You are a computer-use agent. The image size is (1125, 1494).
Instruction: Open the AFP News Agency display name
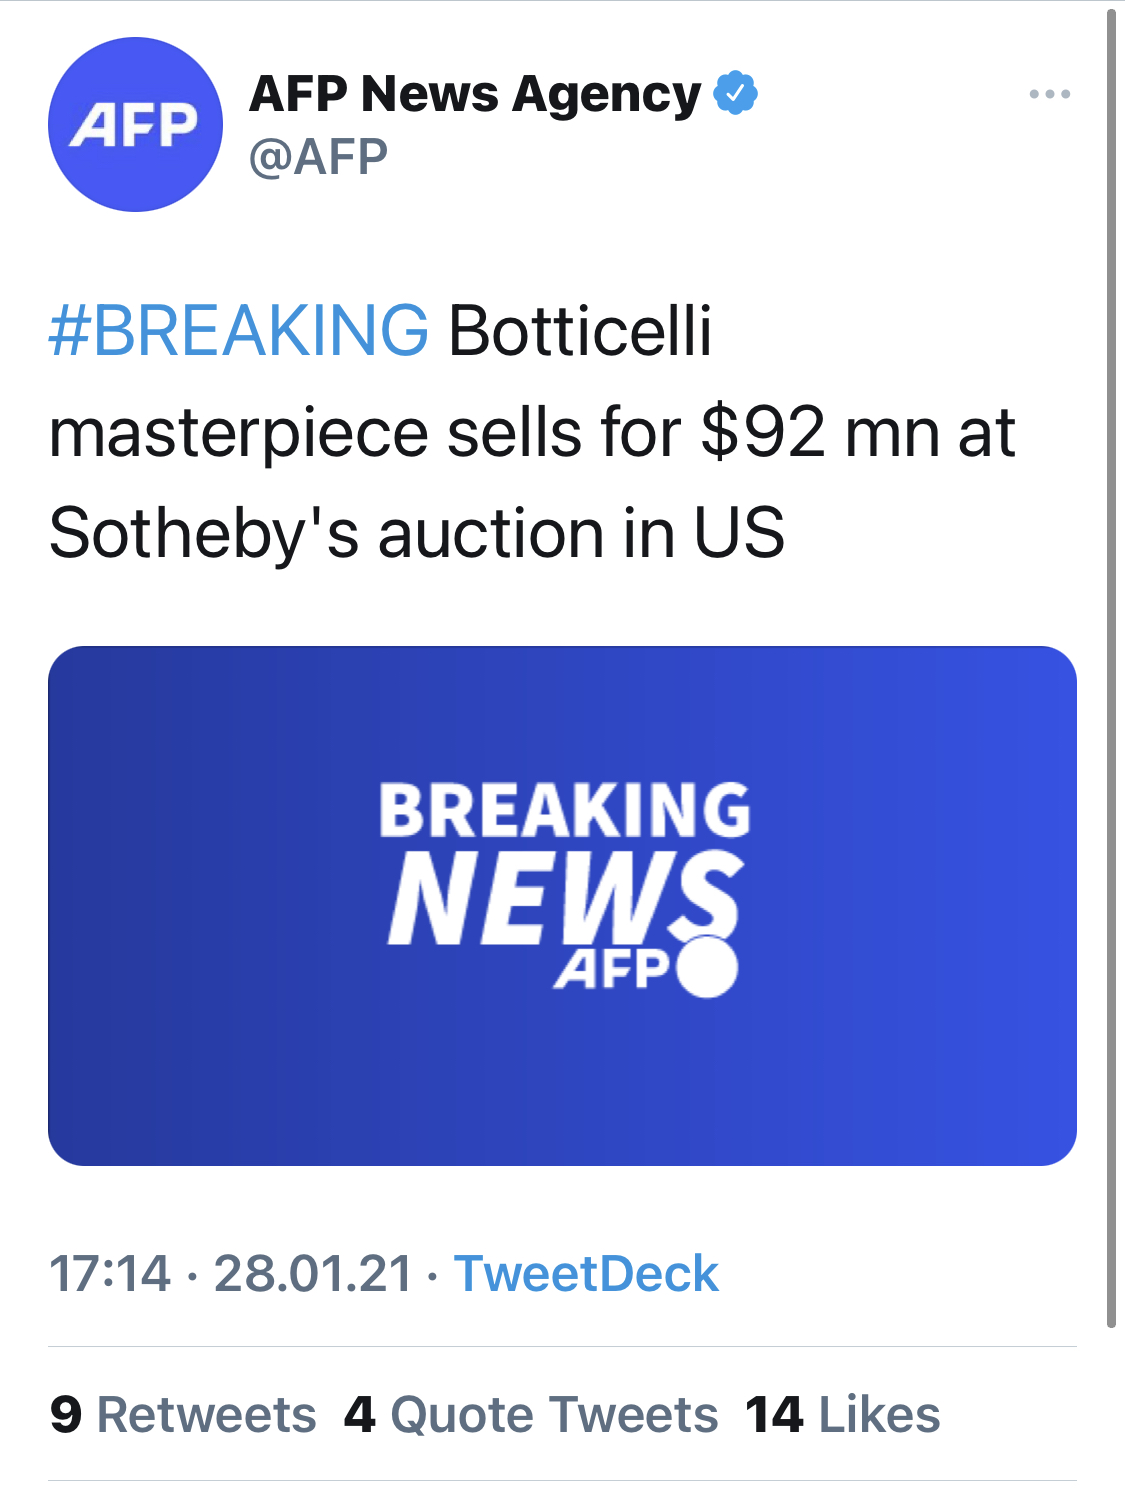click(475, 94)
